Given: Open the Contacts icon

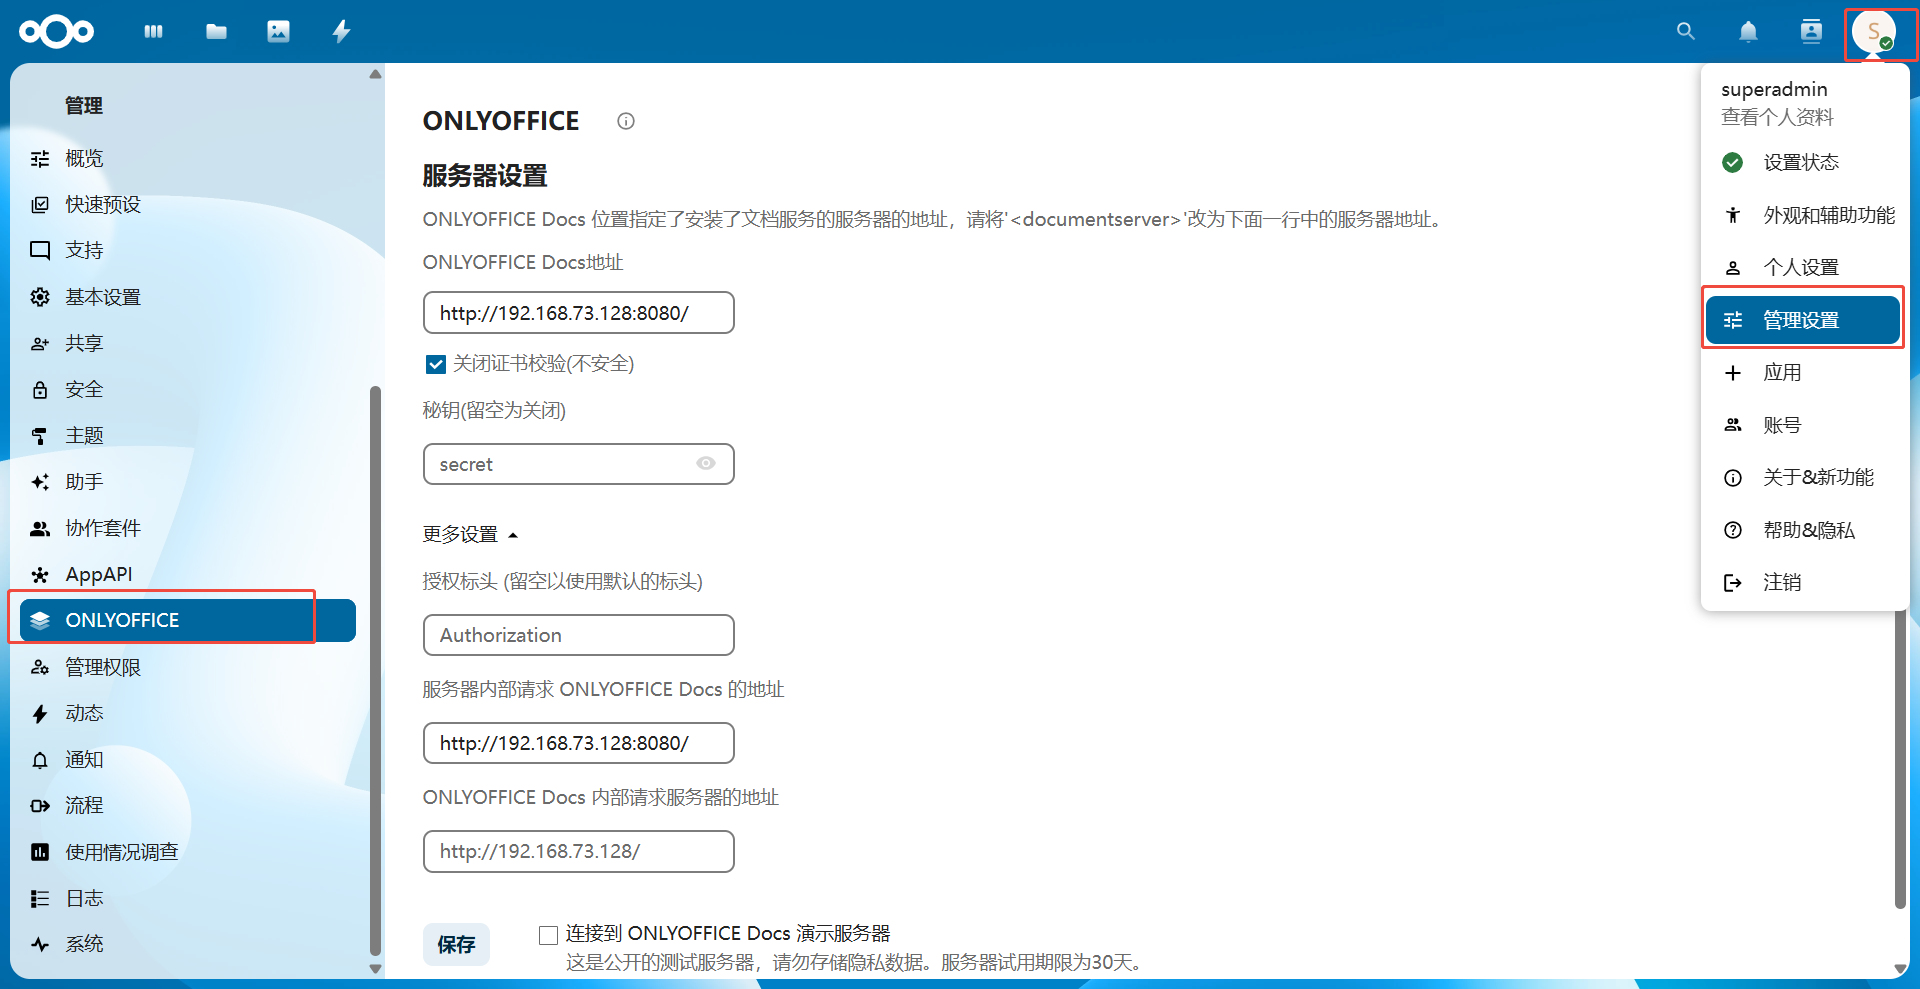Looking at the screenshot, I should (1810, 31).
